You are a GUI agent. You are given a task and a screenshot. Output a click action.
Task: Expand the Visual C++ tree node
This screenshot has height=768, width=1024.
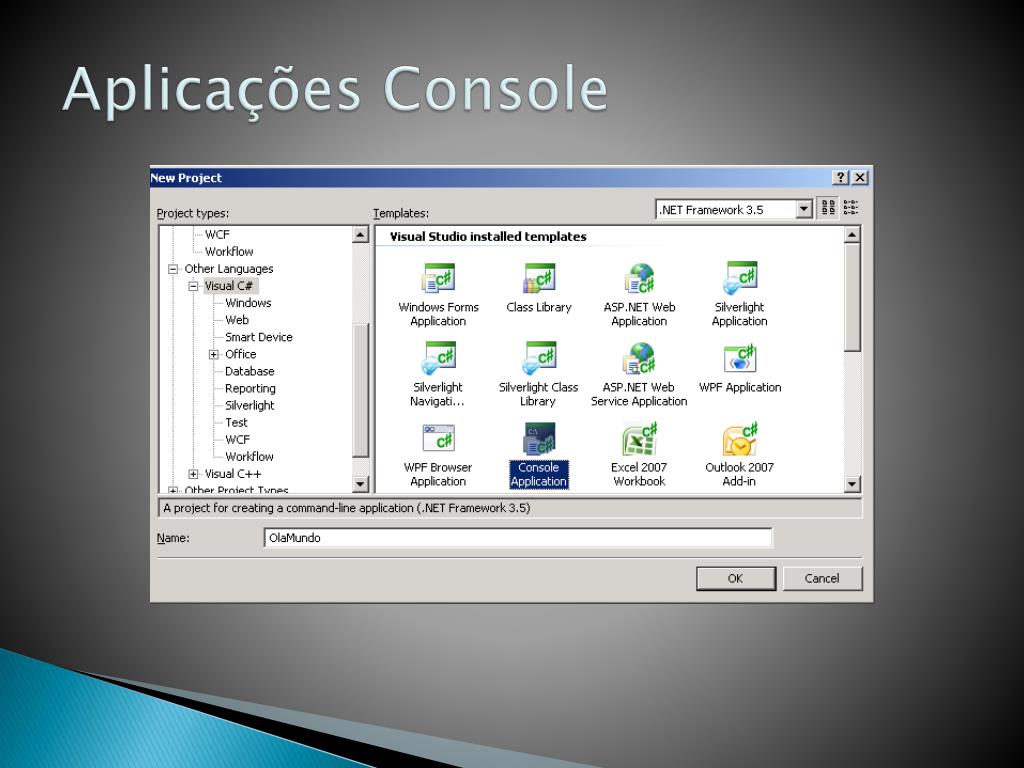(x=193, y=474)
